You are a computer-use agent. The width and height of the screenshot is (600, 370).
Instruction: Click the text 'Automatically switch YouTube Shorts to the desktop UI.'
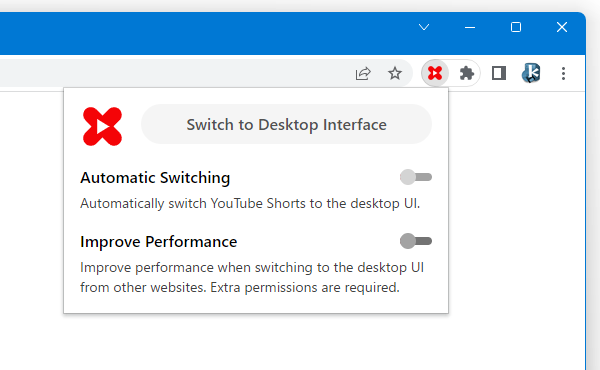[250, 203]
